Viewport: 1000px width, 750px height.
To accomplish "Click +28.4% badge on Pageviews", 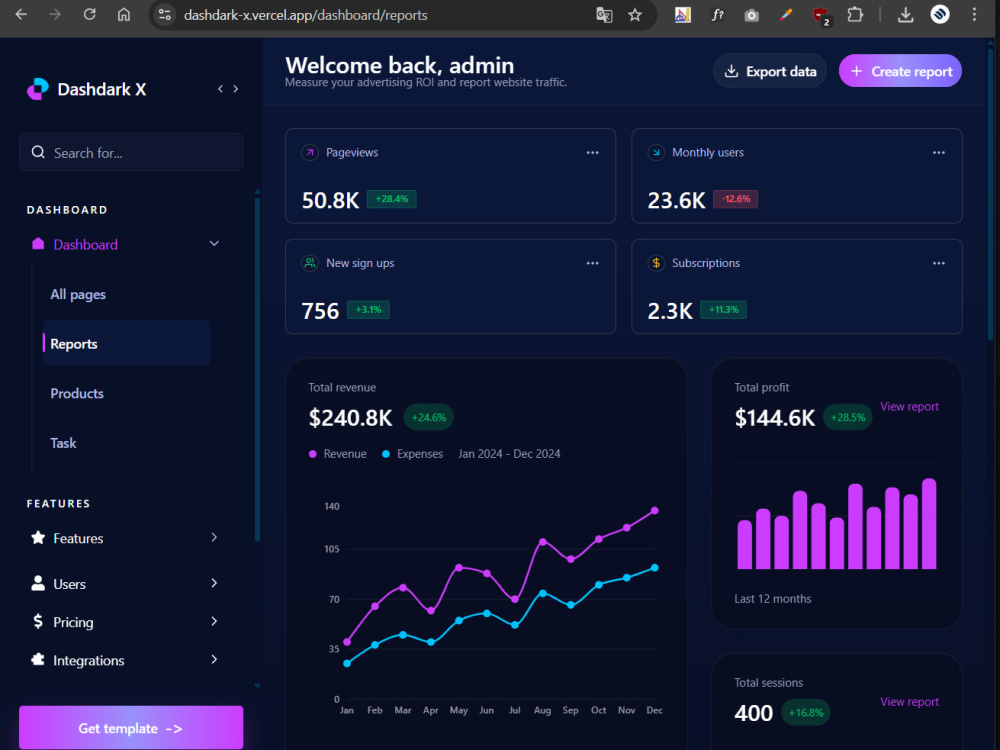I will pos(392,199).
